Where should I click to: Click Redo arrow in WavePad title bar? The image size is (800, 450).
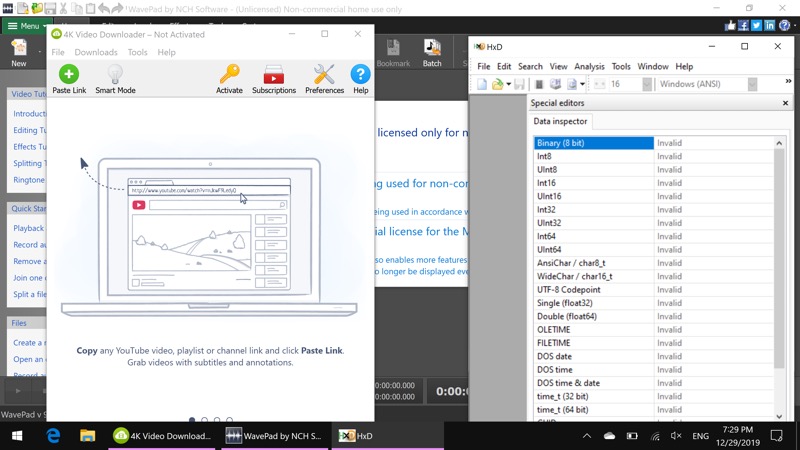point(117,8)
